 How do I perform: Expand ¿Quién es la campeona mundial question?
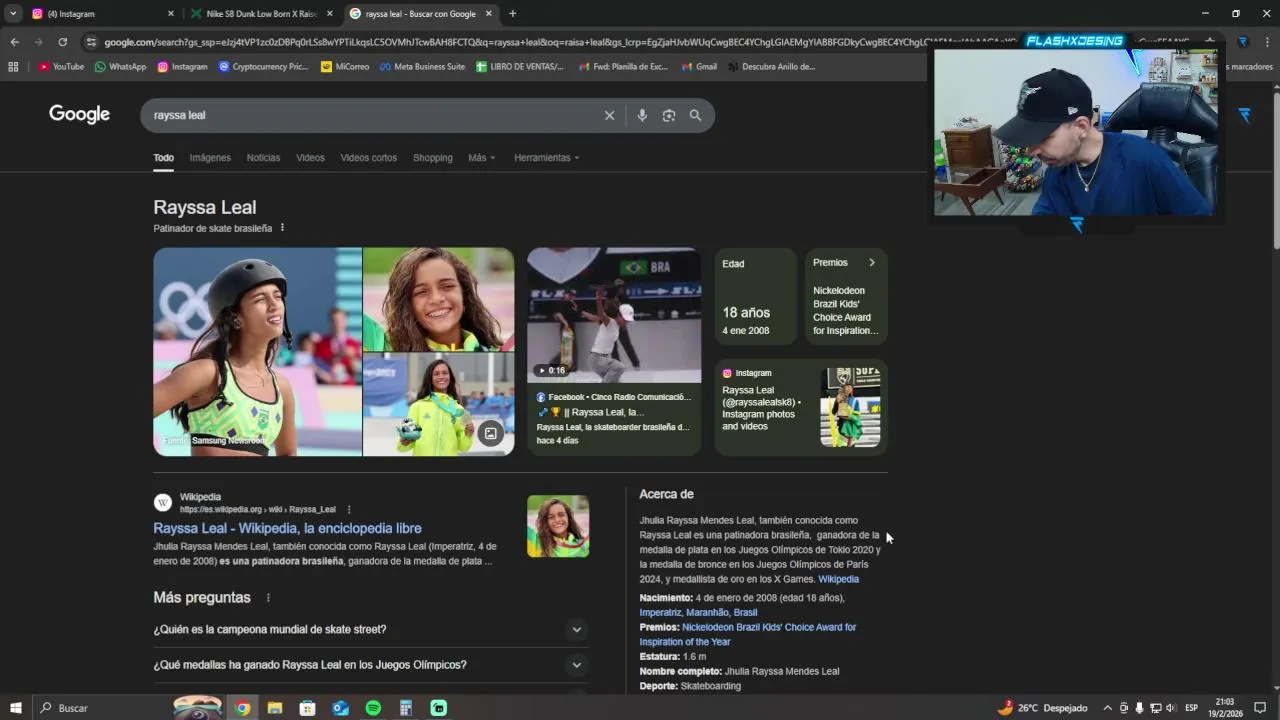point(371,630)
